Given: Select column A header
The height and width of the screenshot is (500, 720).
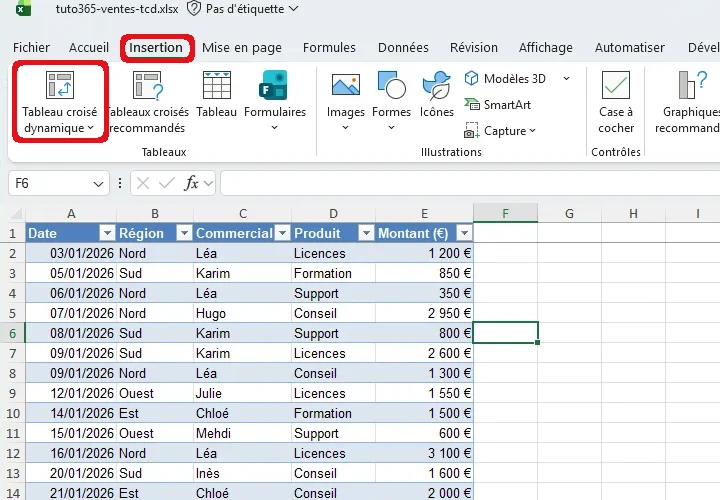Looking at the screenshot, I should (x=71, y=213).
